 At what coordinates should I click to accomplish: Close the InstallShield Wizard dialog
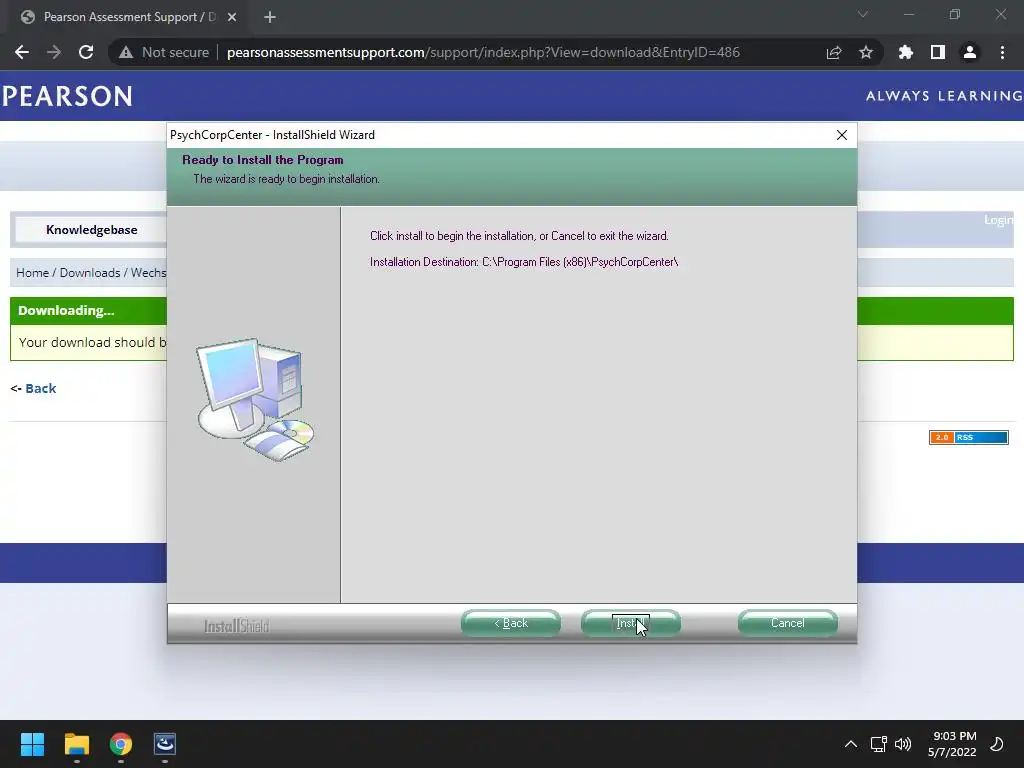coord(842,135)
